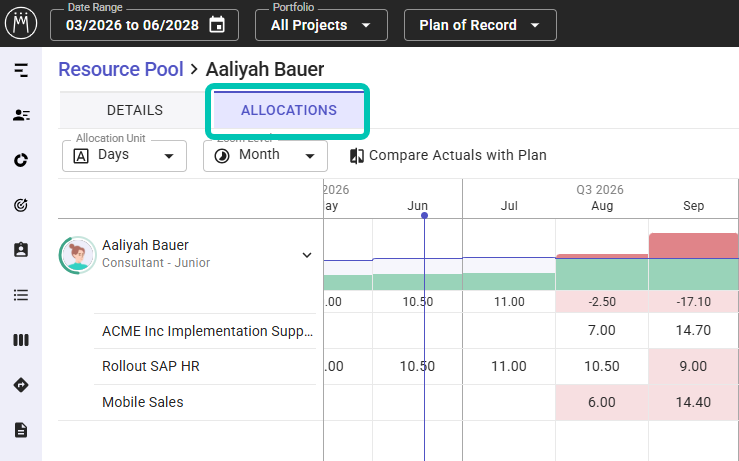The image size is (739, 461).
Task: Click Mobile Sales 6.00 in Aug
Action: point(602,402)
